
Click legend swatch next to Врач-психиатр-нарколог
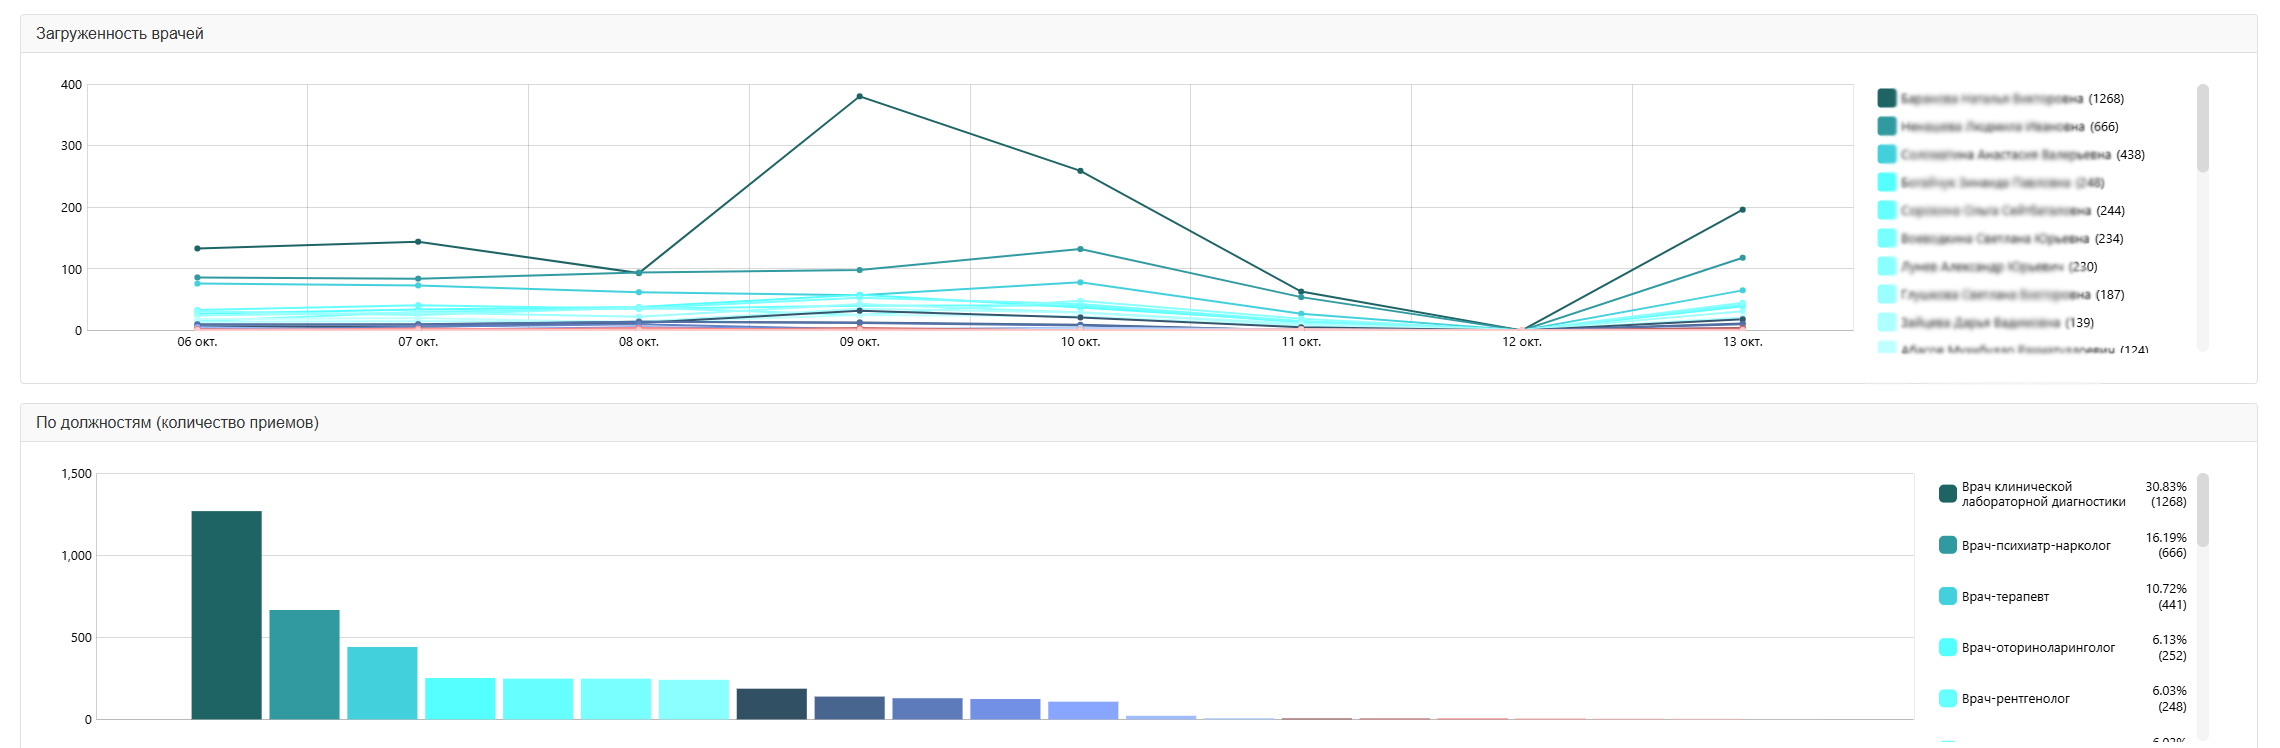coord(1947,545)
